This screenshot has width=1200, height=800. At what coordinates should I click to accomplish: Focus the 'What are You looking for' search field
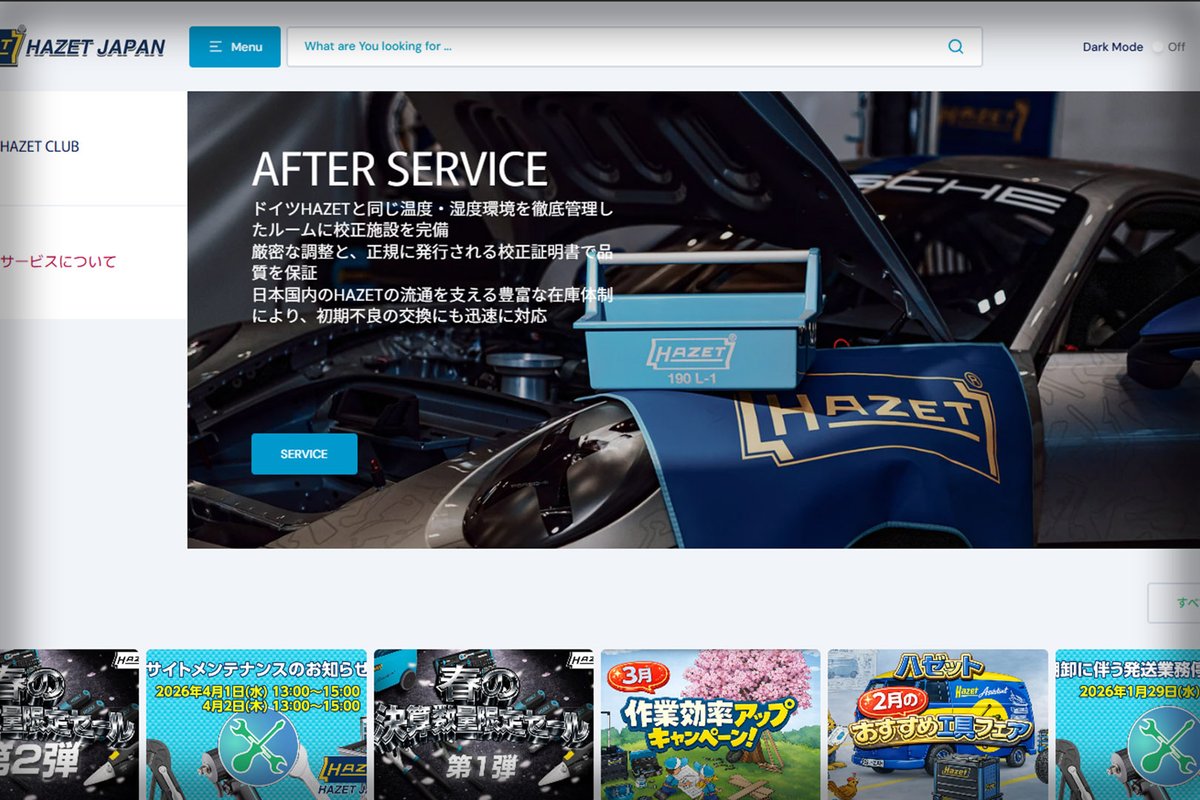click(634, 47)
